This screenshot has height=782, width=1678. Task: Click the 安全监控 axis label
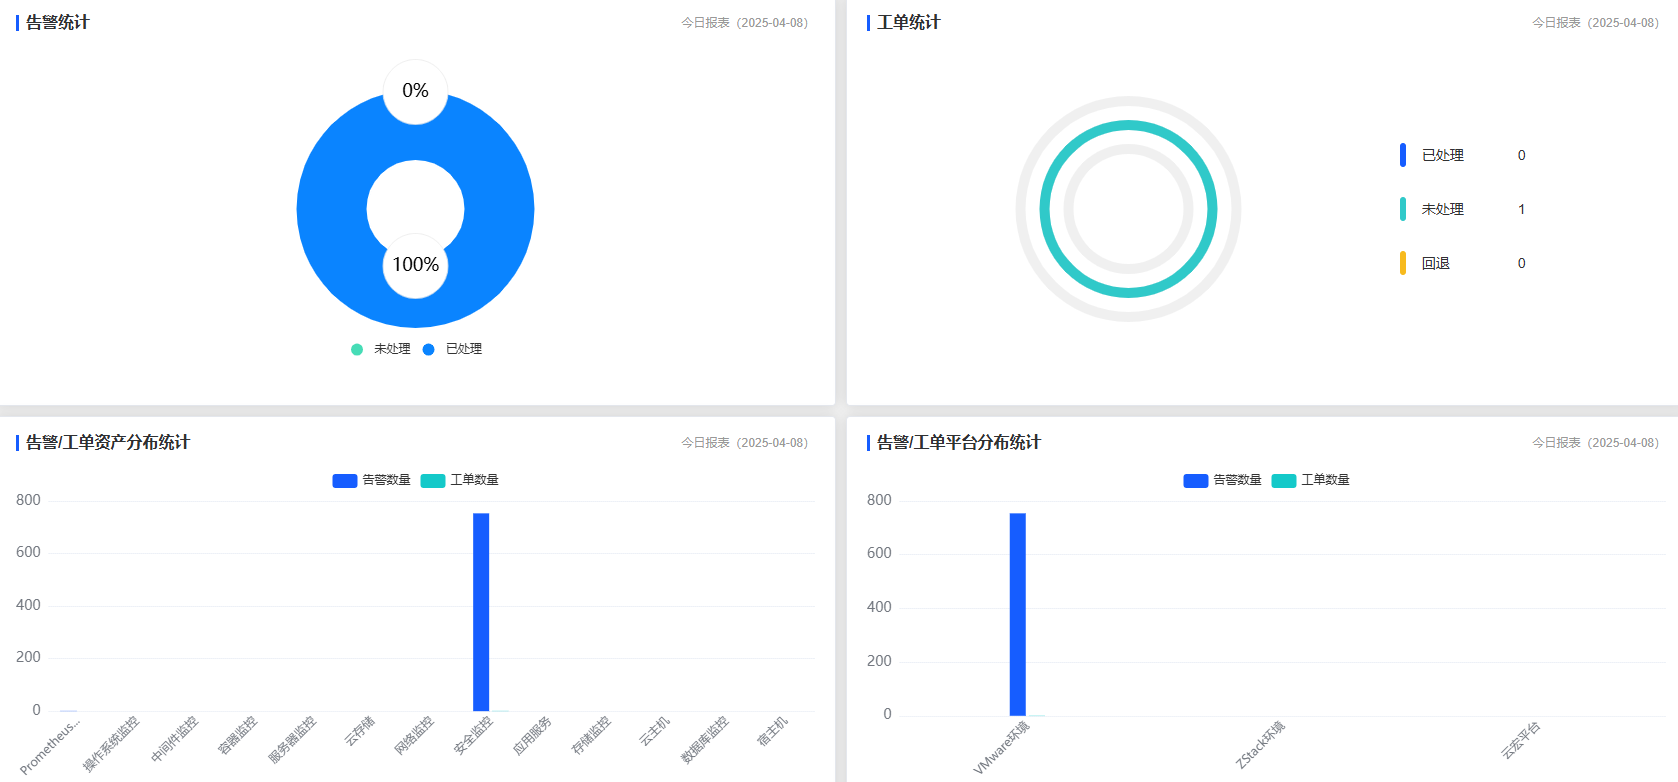point(473,735)
